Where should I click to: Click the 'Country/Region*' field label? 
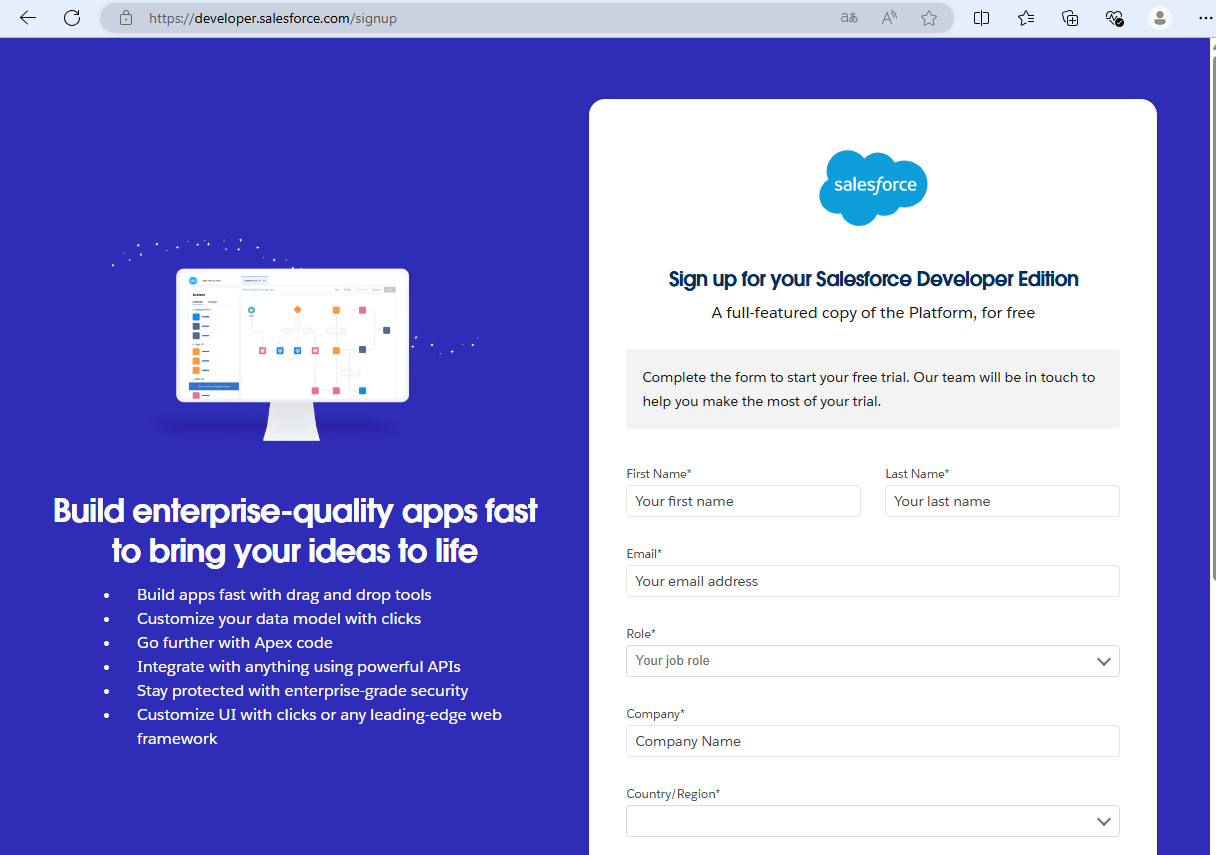click(x=673, y=794)
